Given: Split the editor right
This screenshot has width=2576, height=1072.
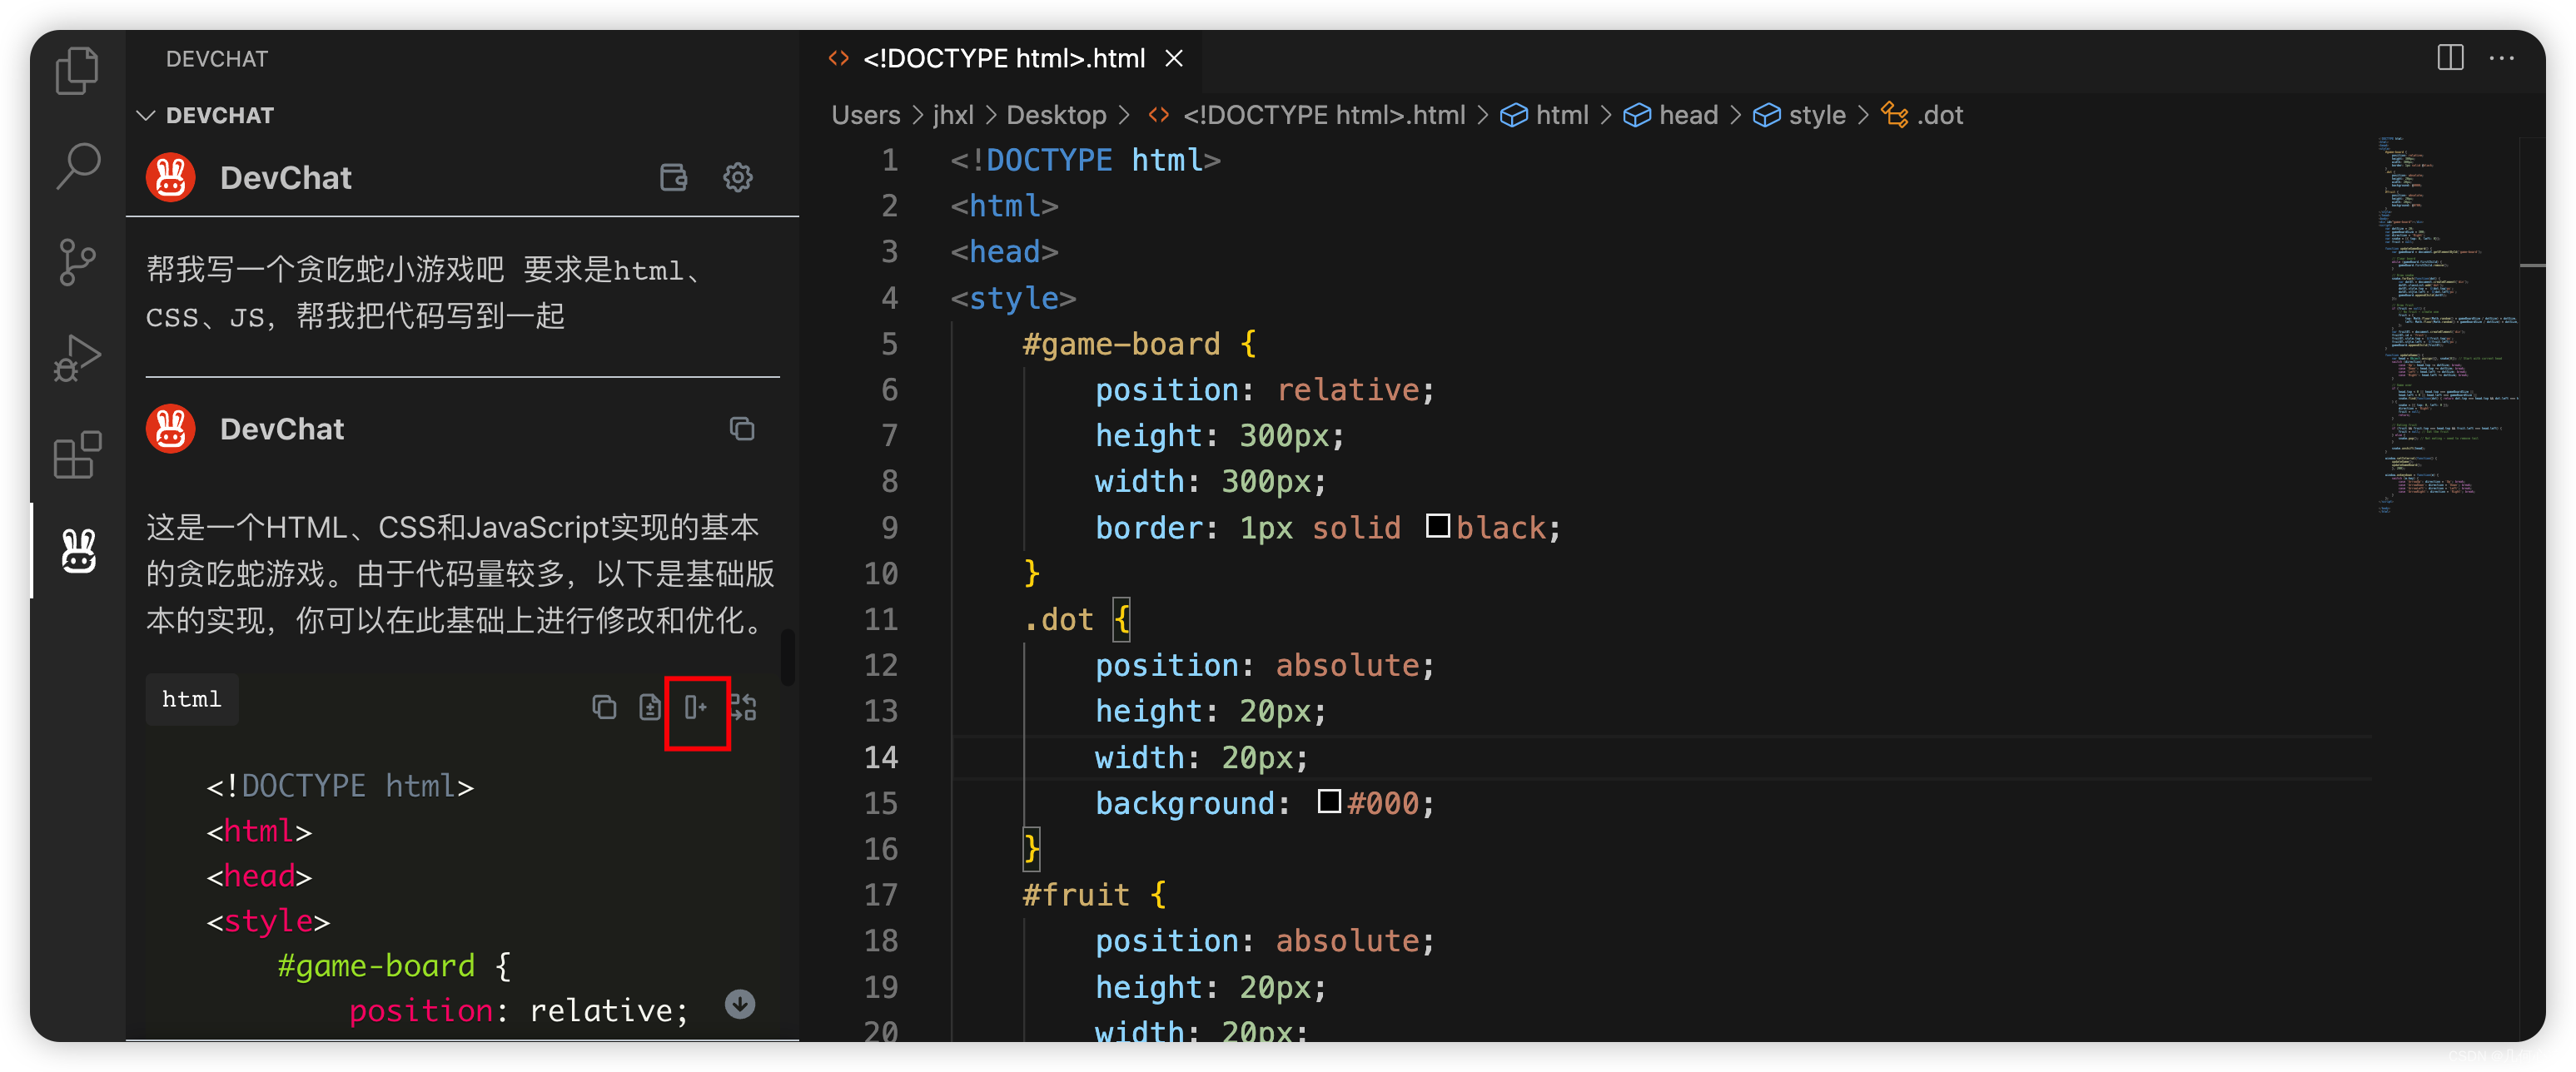Looking at the screenshot, I should pos(2450,58).
